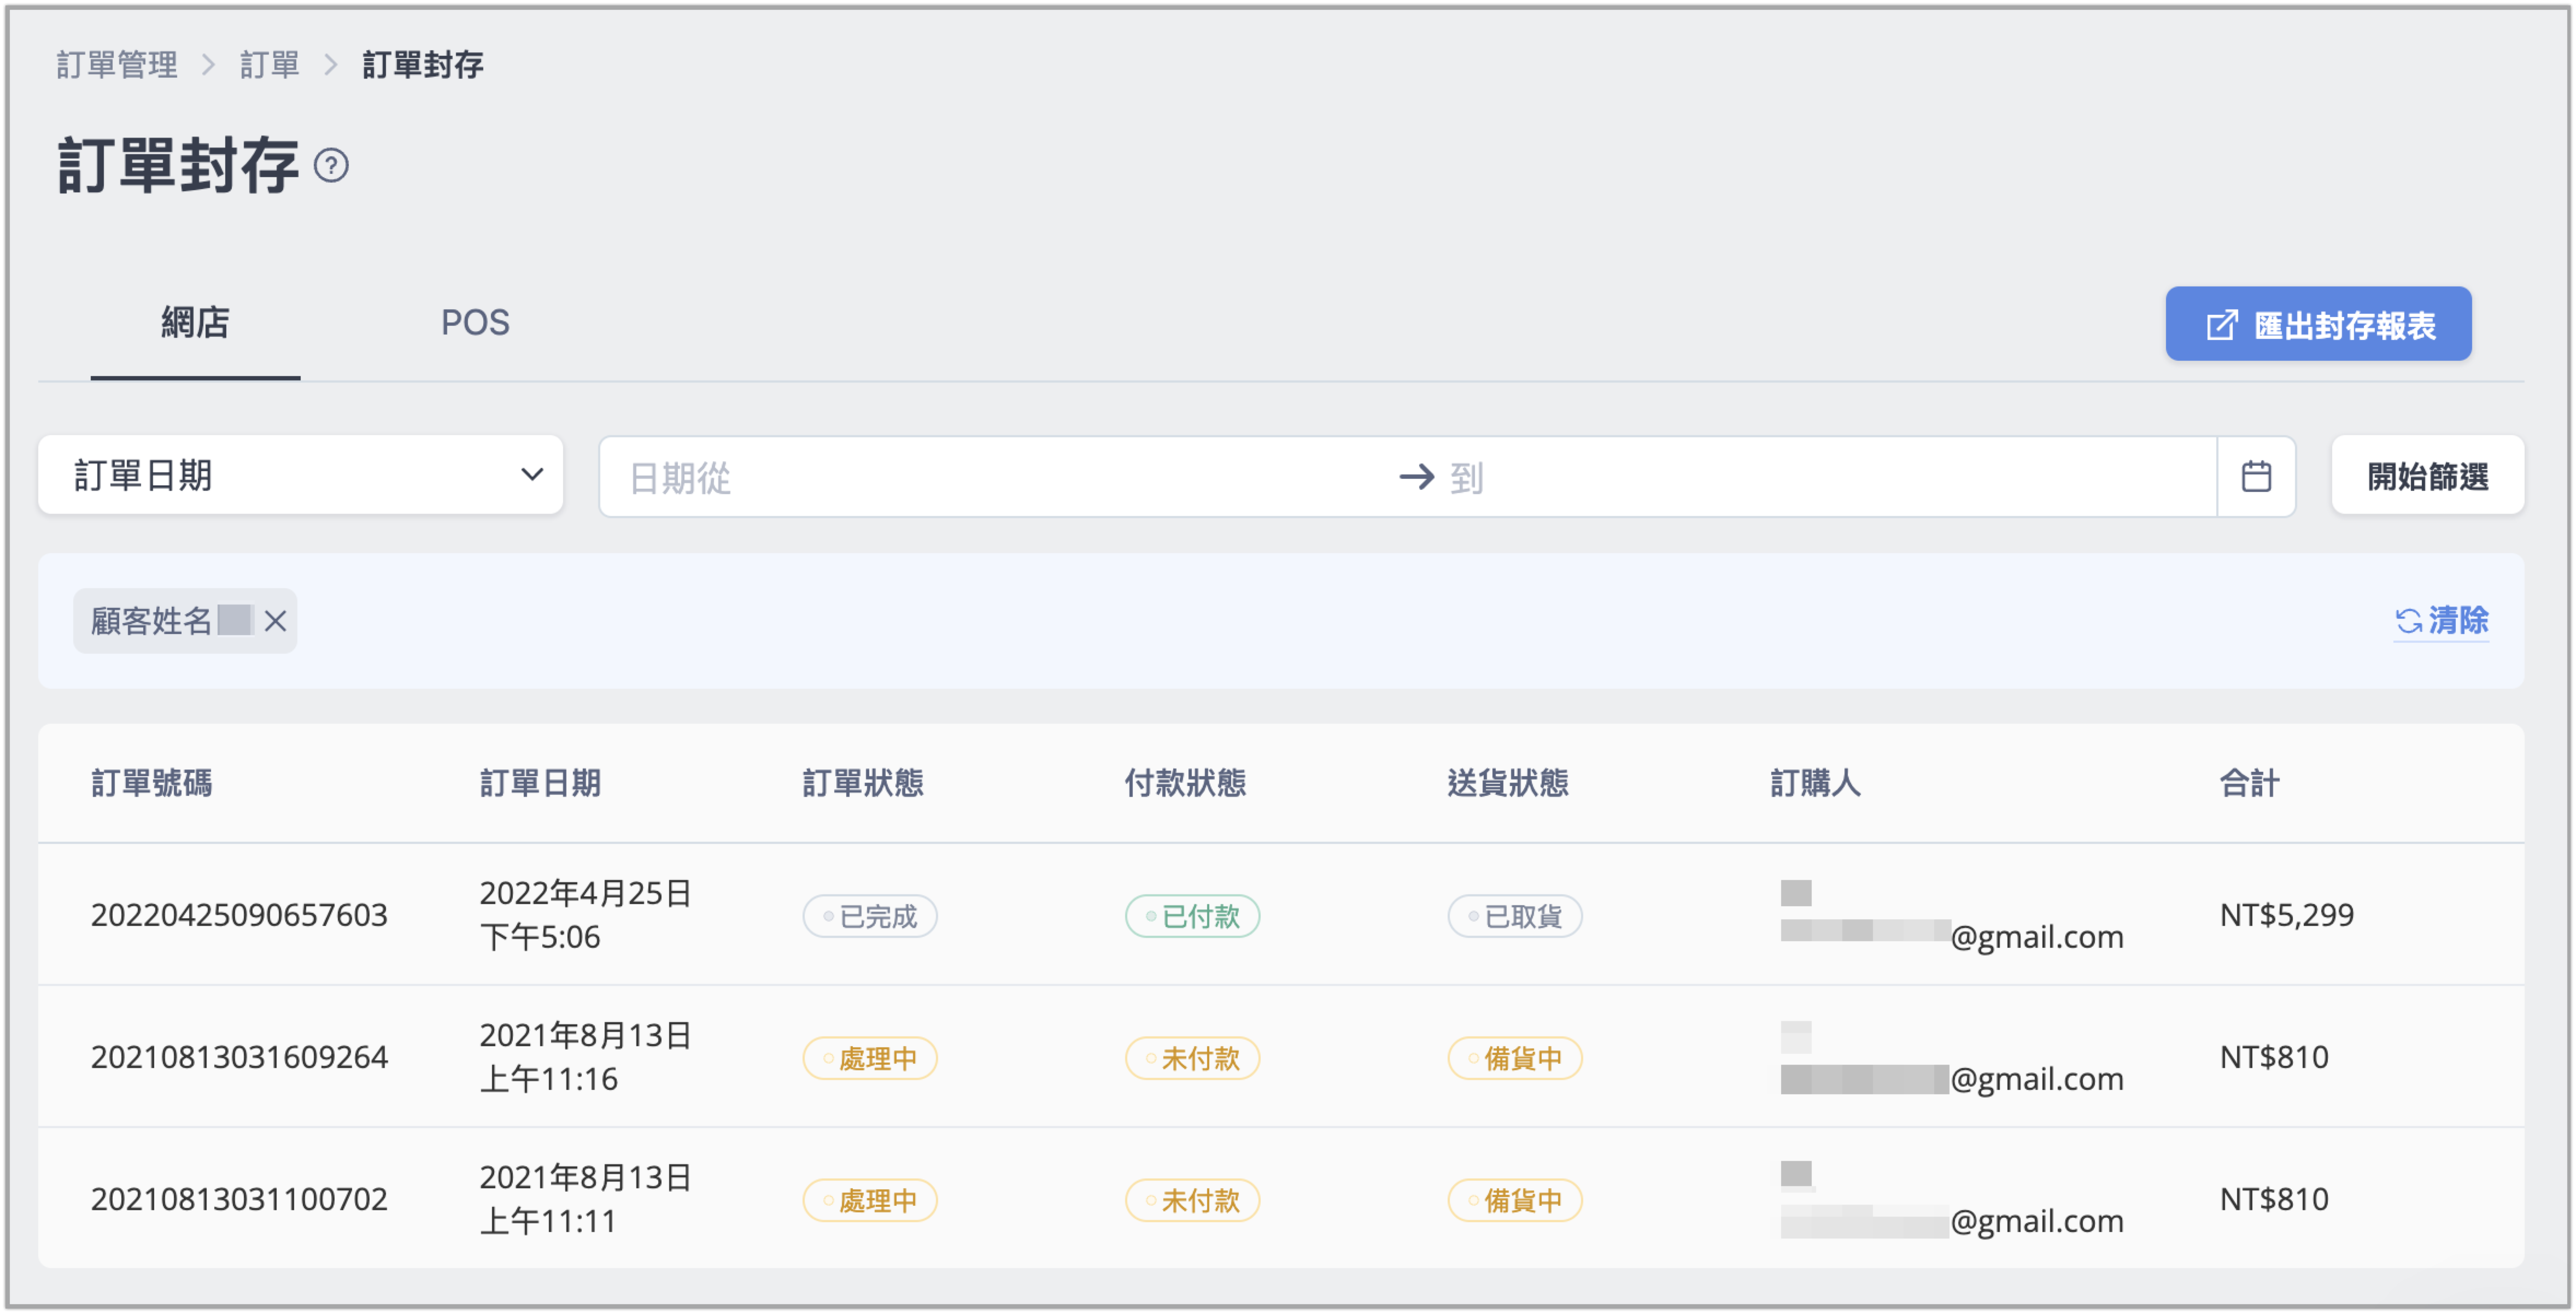Click the 日期從 start date field

point(1000,477)
